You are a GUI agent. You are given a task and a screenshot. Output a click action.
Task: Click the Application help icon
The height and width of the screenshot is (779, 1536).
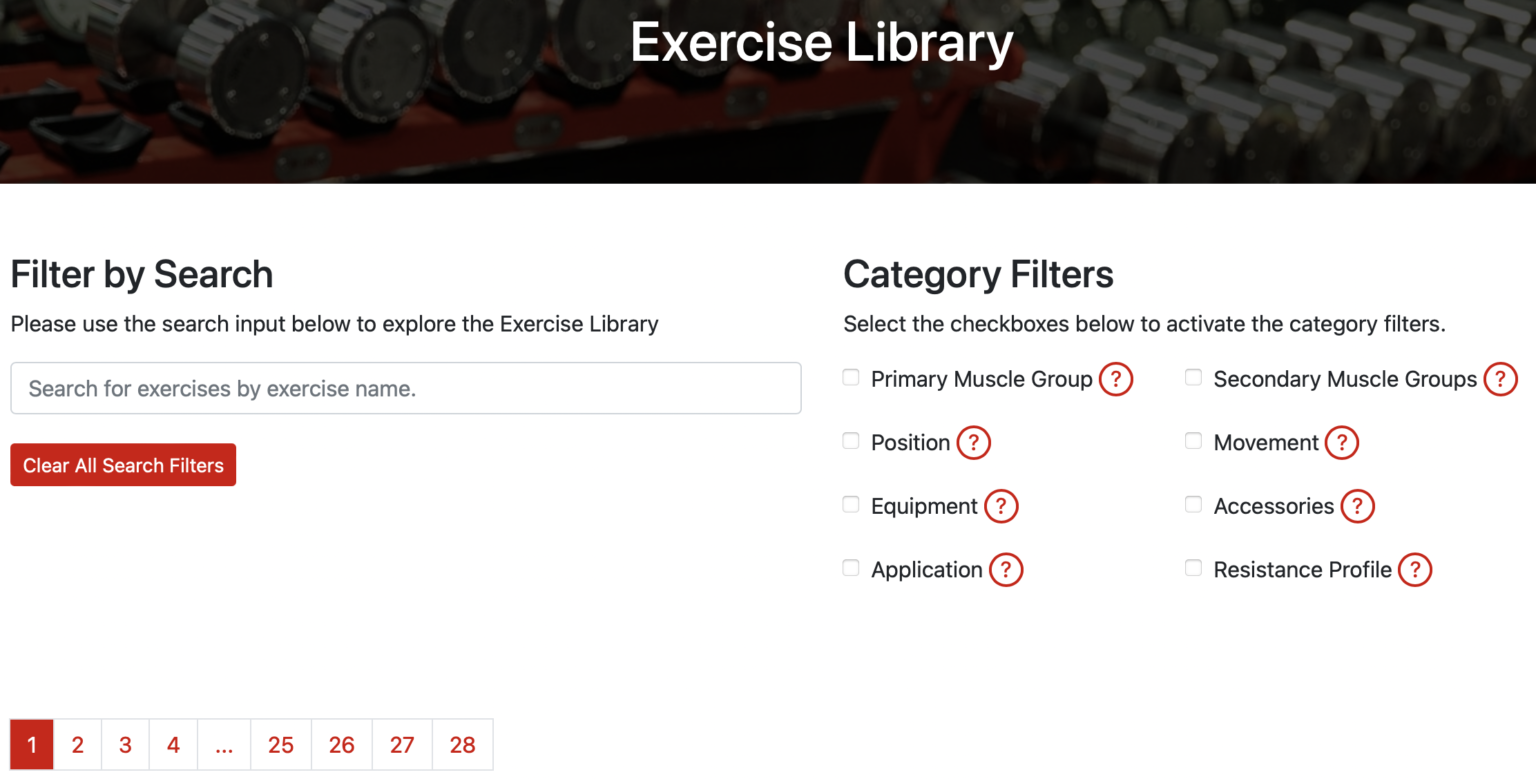coord(1005,569)
